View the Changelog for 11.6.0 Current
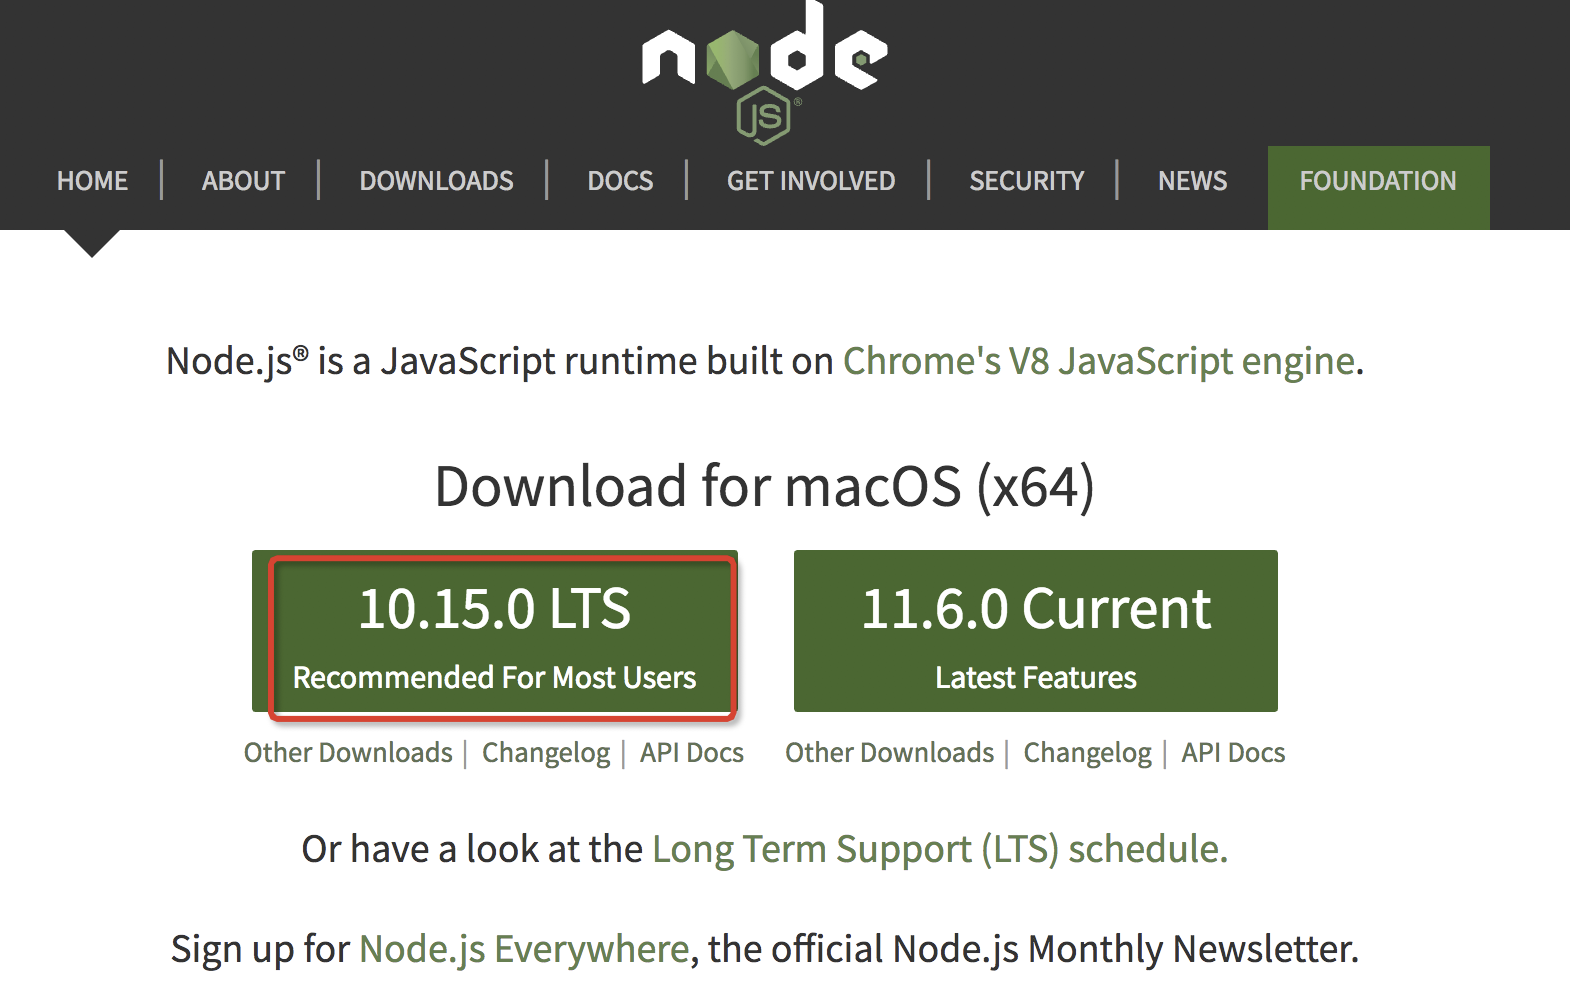 pos(1087,753)
